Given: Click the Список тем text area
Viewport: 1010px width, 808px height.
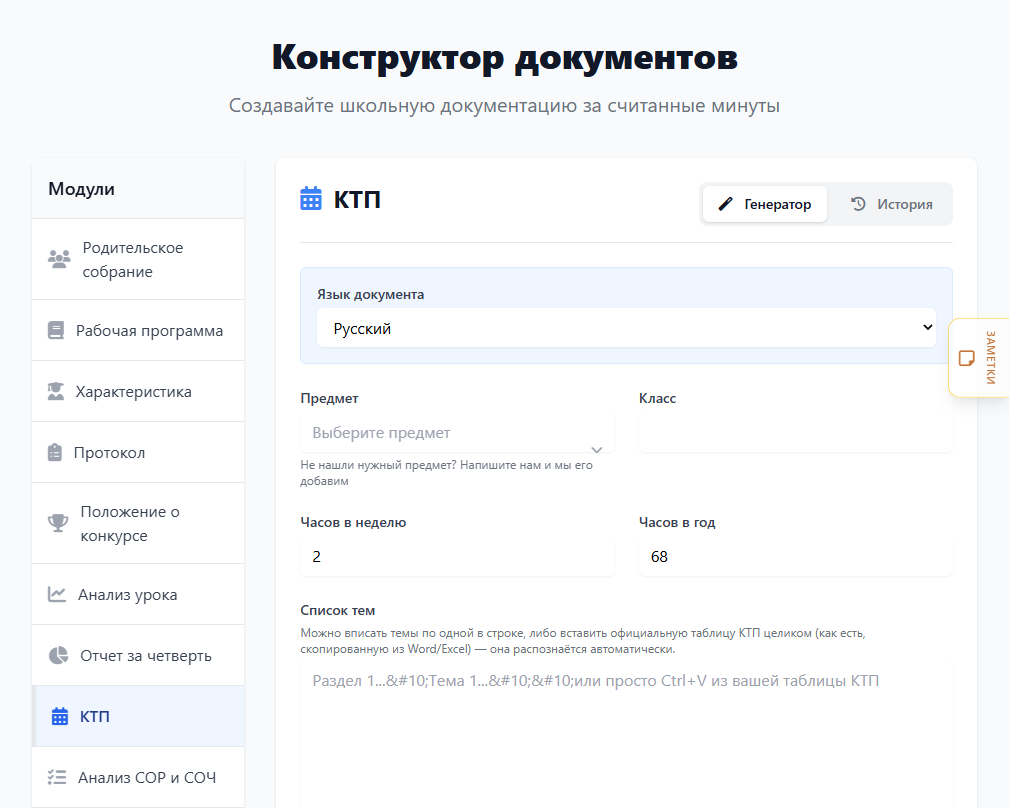Looking at the screenshot, I should pos(626,736).
